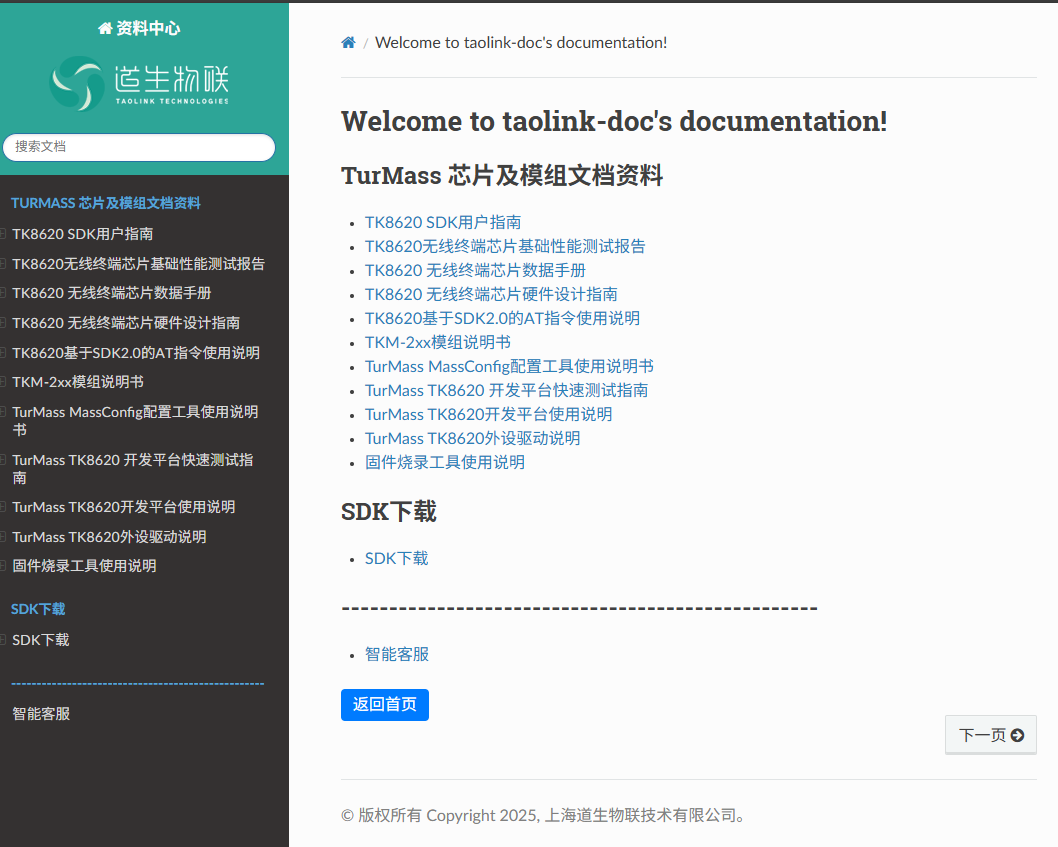
Task: Click the SDK下载 section heading
Action: pyautogui.click(x=389, y=512)
